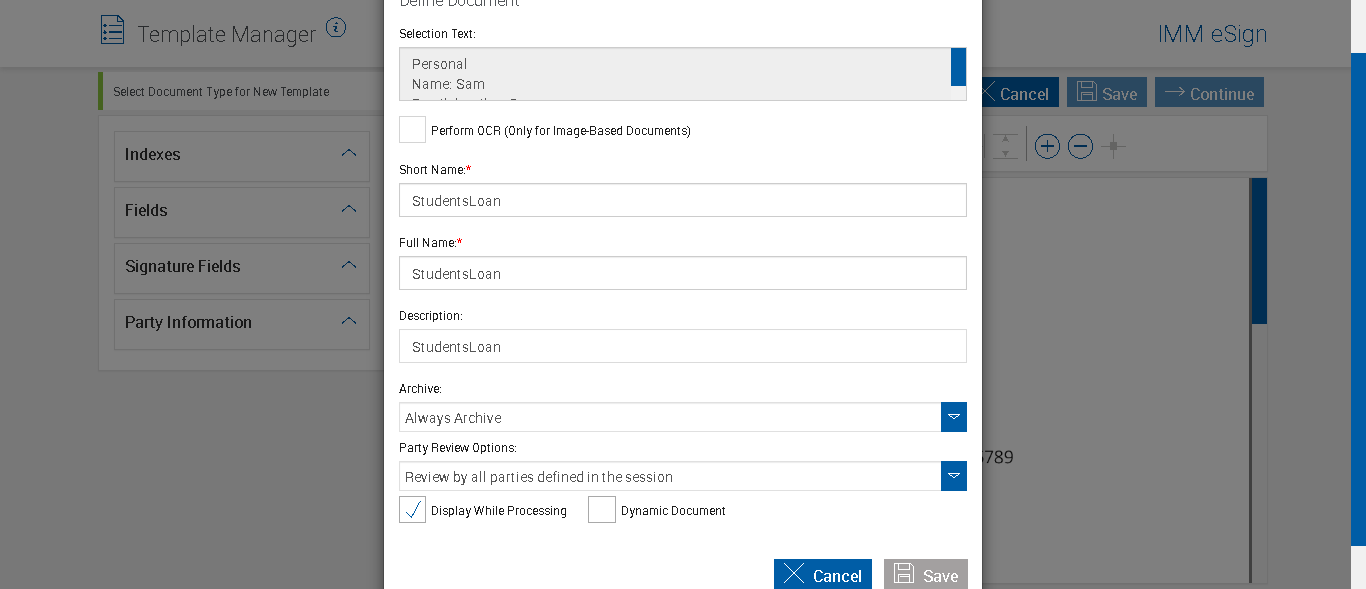Click Cancel in the Define Document dialog
The image size is (1366, 589).
coord(822,575)
